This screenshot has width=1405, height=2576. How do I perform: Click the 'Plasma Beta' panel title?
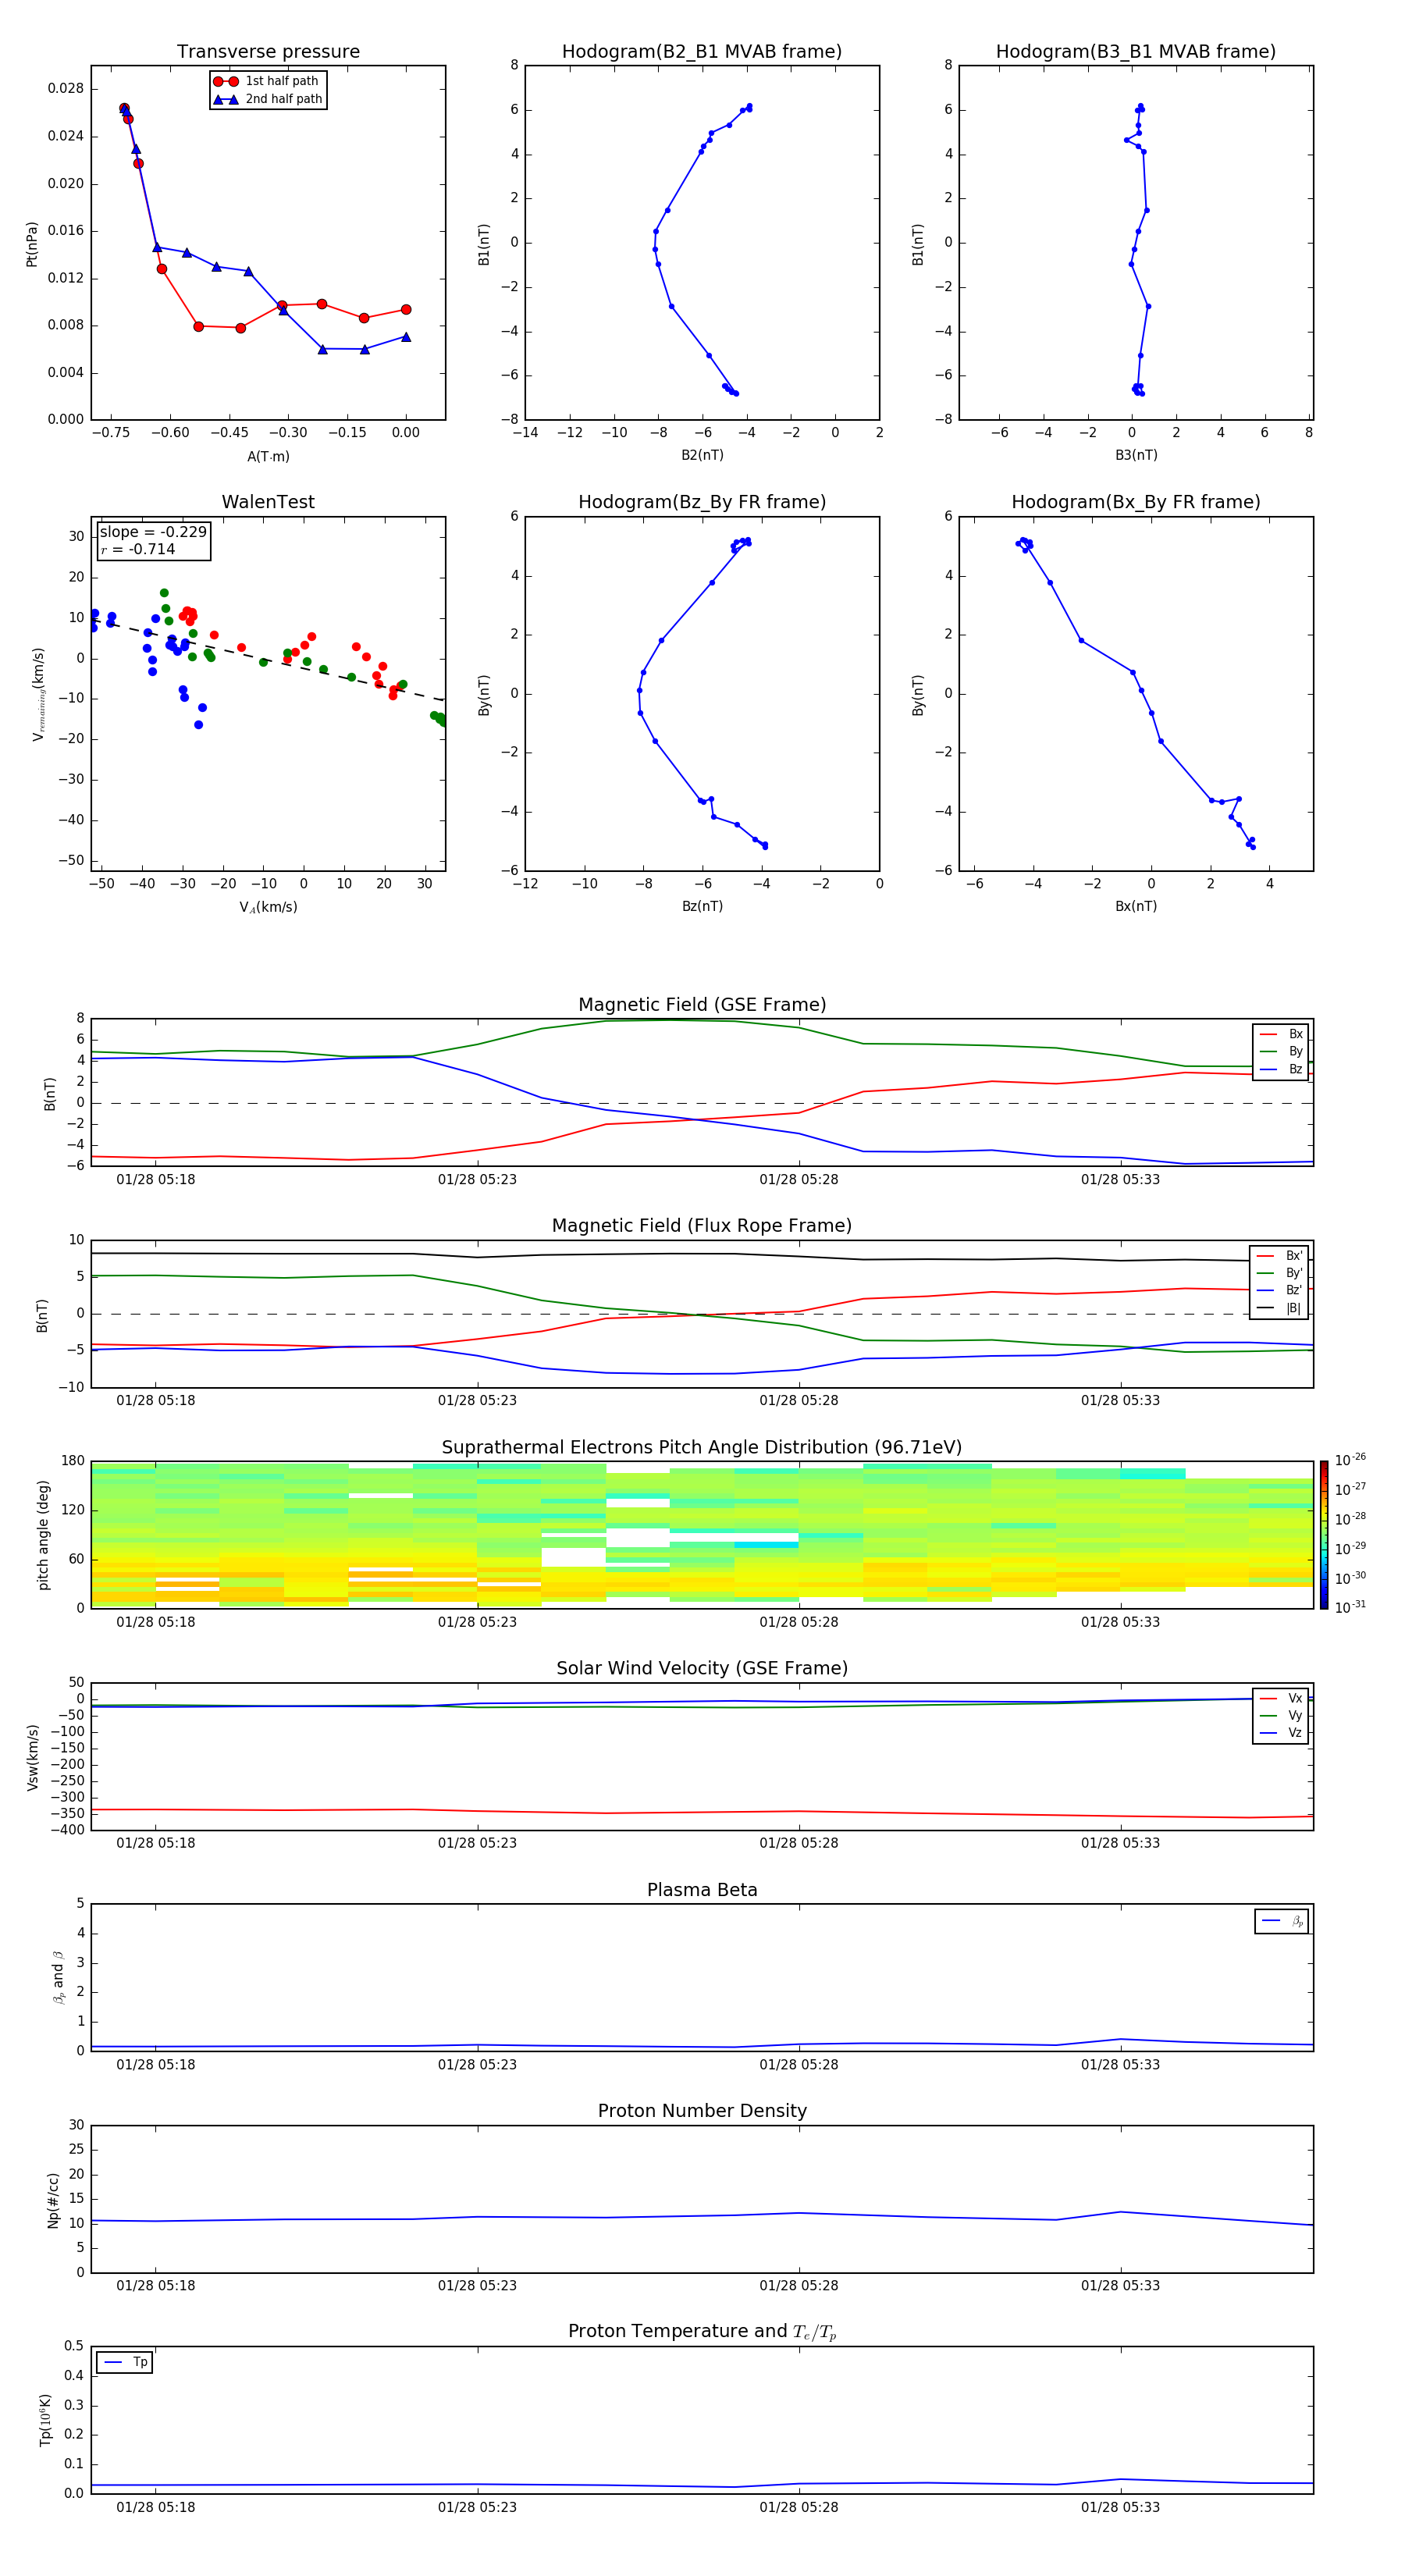coord(702,1890)
